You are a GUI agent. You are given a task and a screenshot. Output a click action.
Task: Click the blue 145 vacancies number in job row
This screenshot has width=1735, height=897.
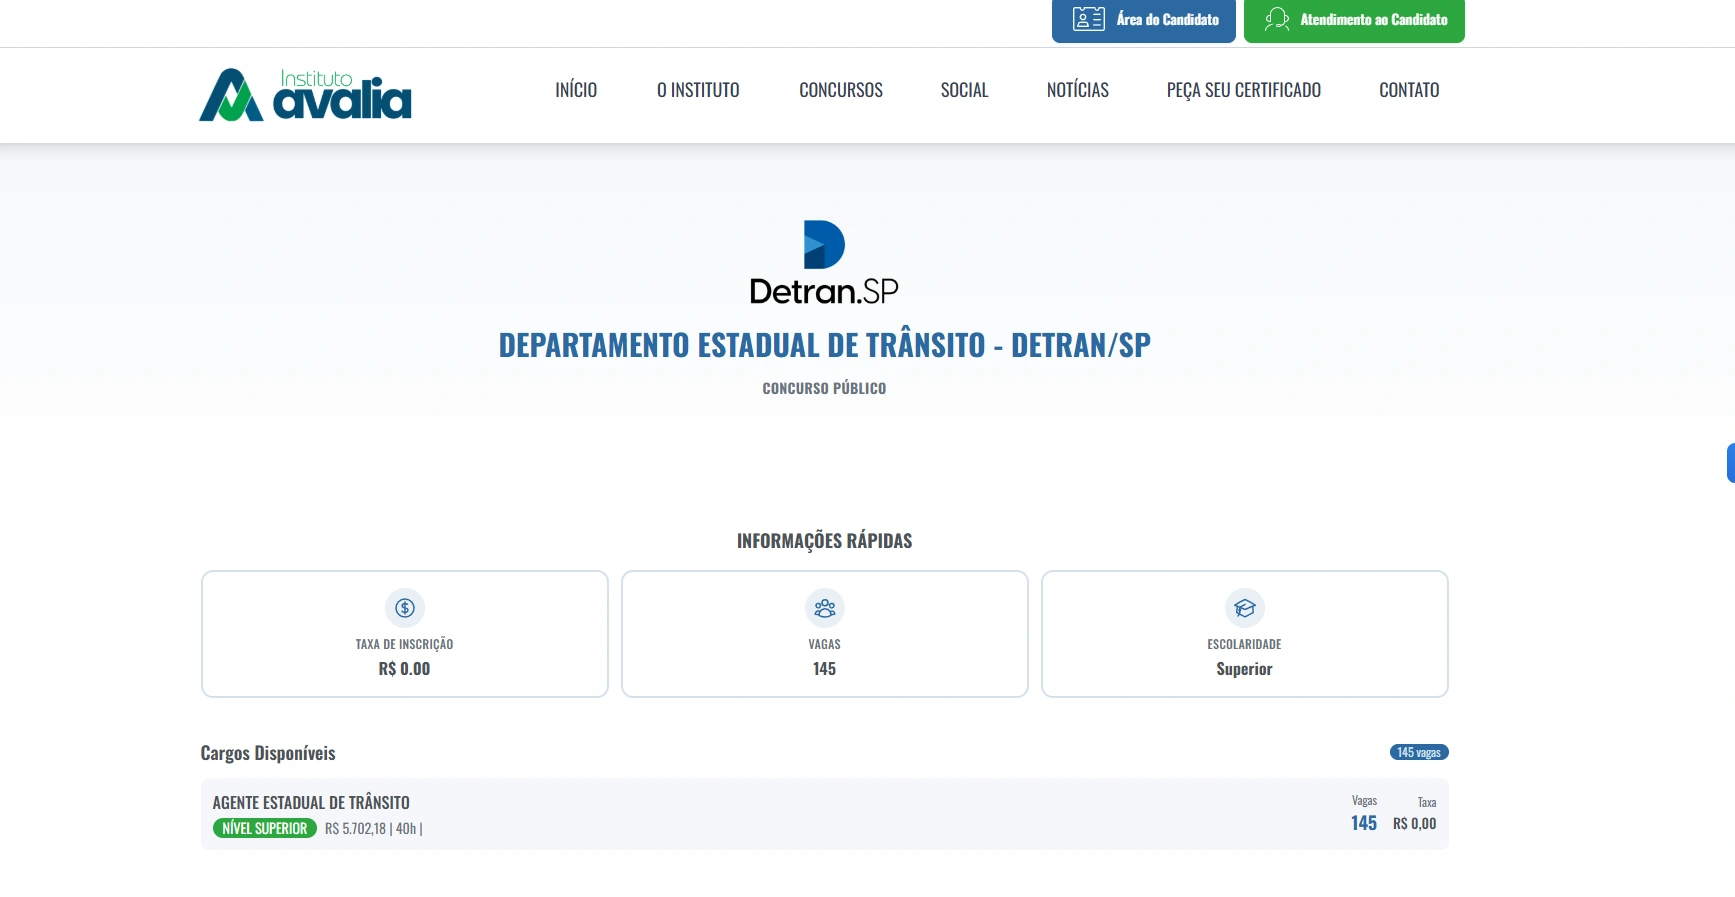tap(1364, 823)
